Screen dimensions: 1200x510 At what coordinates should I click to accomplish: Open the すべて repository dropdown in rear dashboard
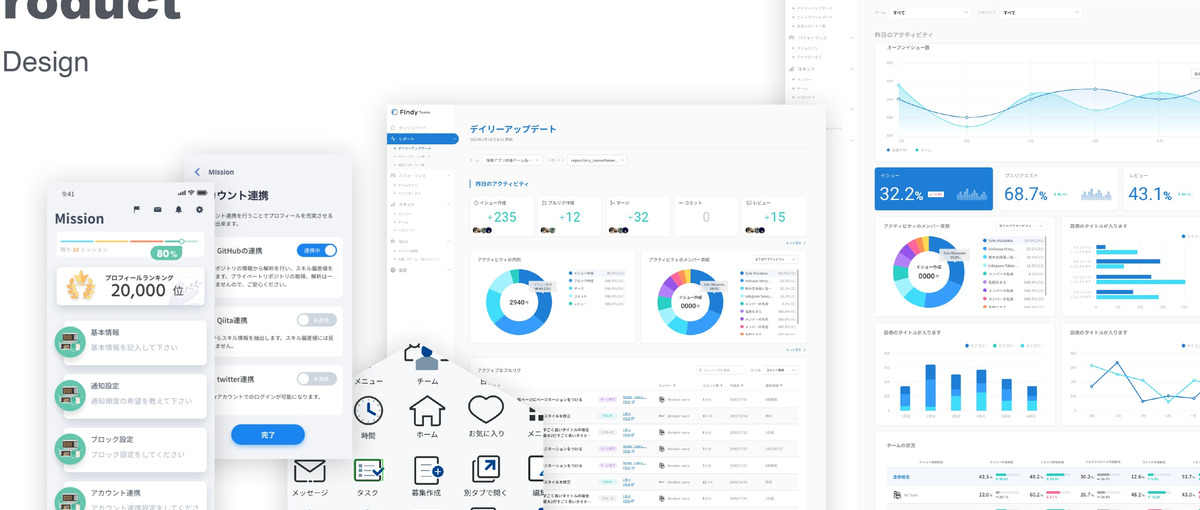pyautogui.click(x=1041, y=13)
